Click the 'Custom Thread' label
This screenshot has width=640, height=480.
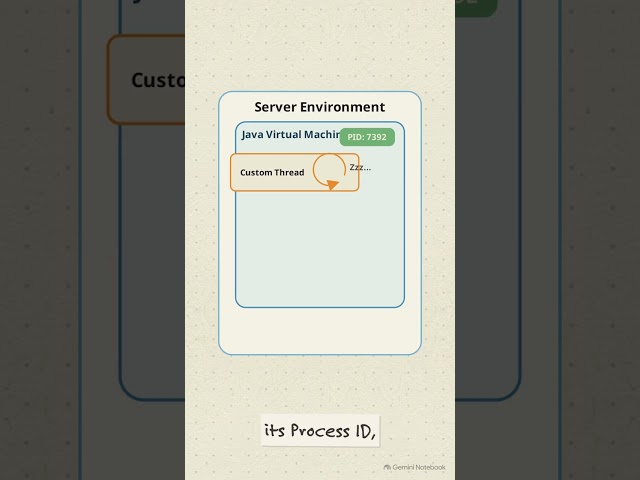coord(272,172)
